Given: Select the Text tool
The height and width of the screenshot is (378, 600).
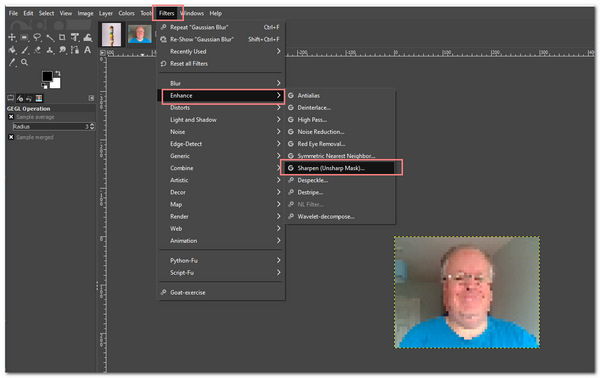Looking at the screenshot, I should click(87, 50).
